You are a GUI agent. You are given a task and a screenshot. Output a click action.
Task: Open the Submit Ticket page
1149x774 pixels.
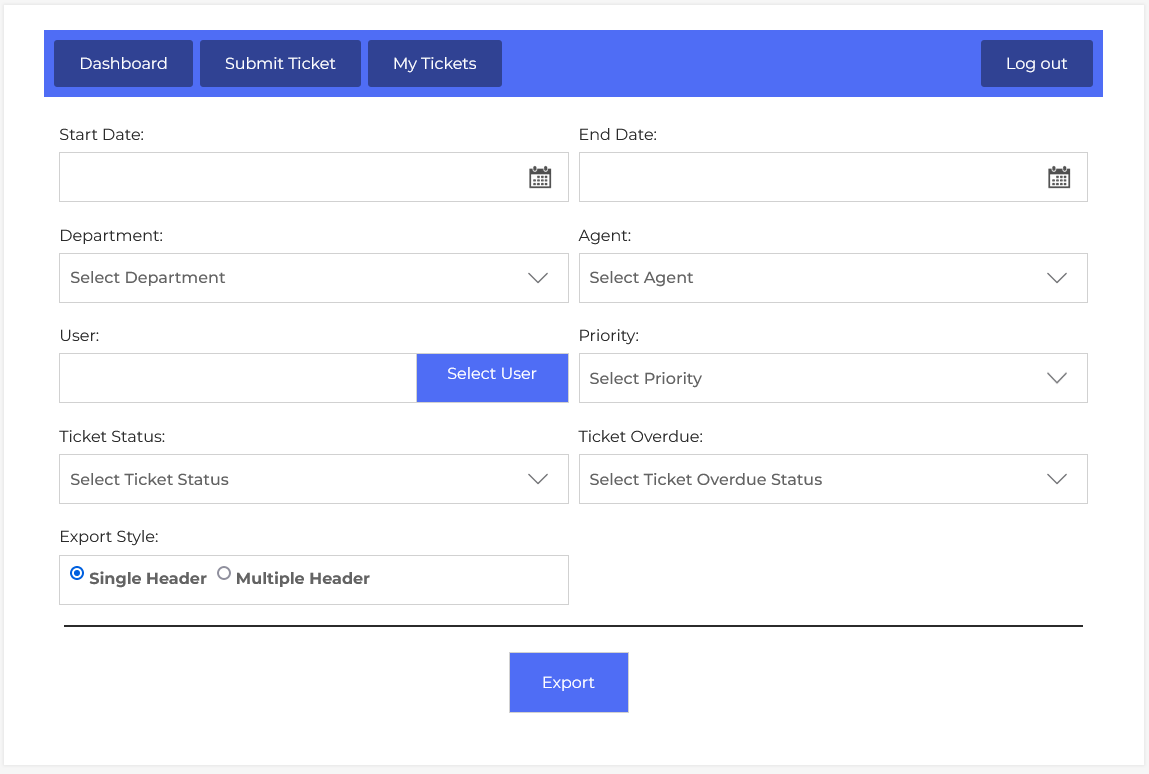(x=280, y=64)
